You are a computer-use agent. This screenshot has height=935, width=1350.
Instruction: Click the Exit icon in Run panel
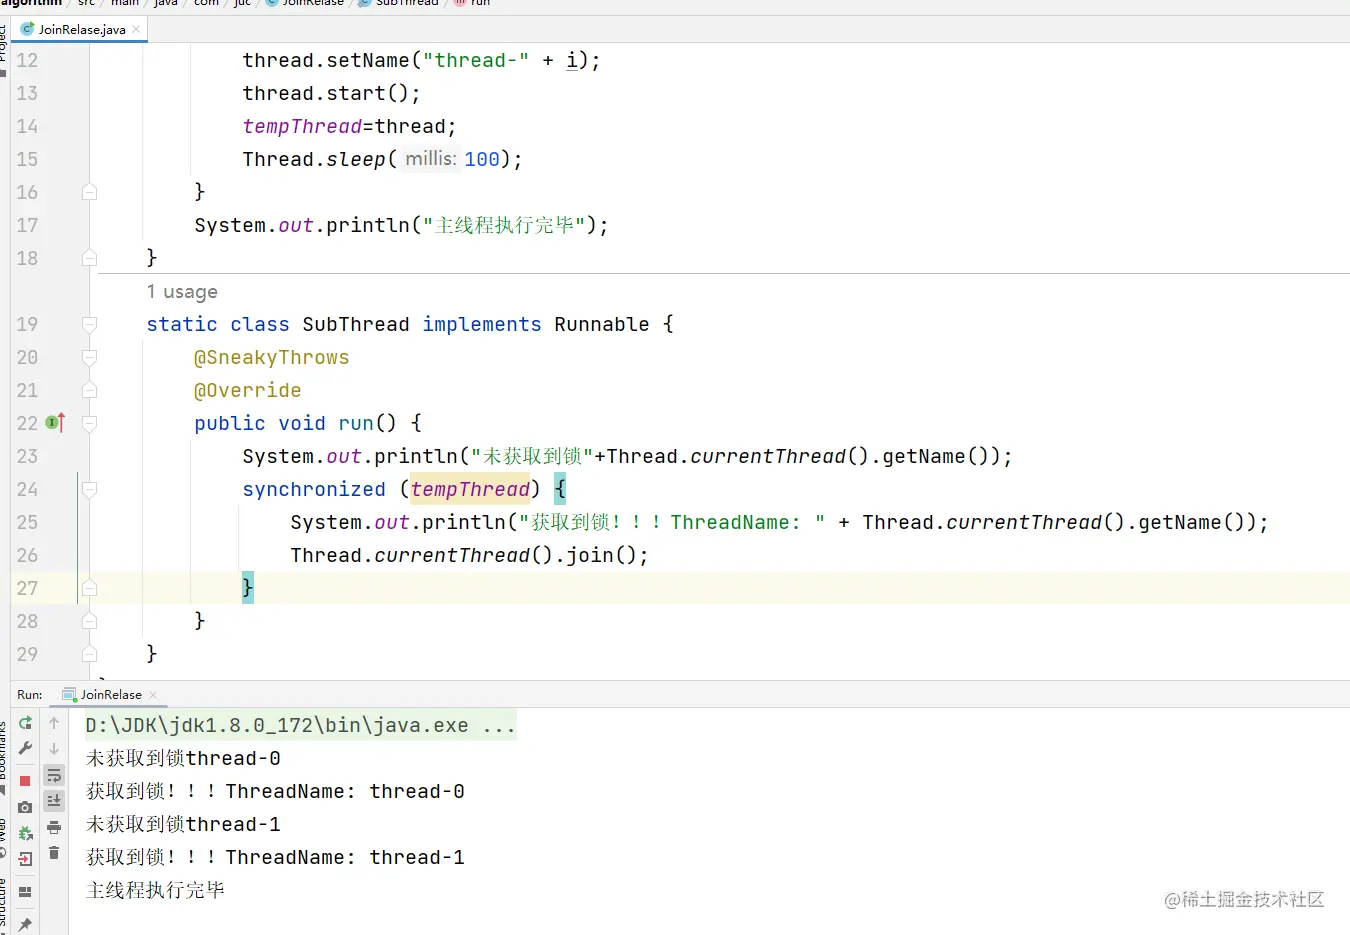25,859
